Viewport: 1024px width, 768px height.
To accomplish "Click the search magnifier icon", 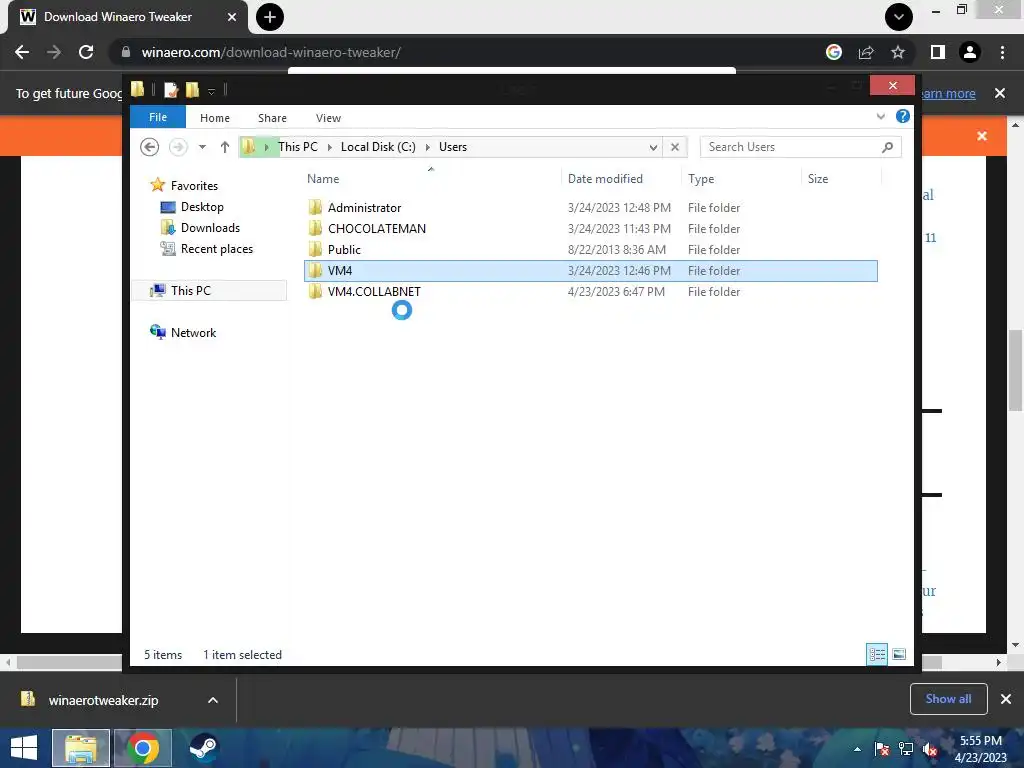I will pos(888,147).
